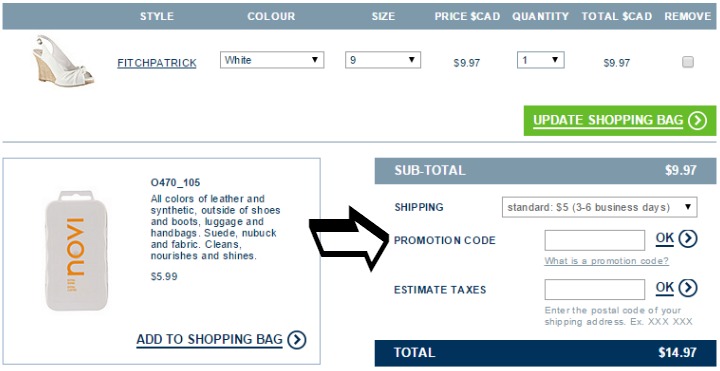Screen dimensions: 720x371
Task: Click OK link for Estimate Taxes
Action: point(664,287)
